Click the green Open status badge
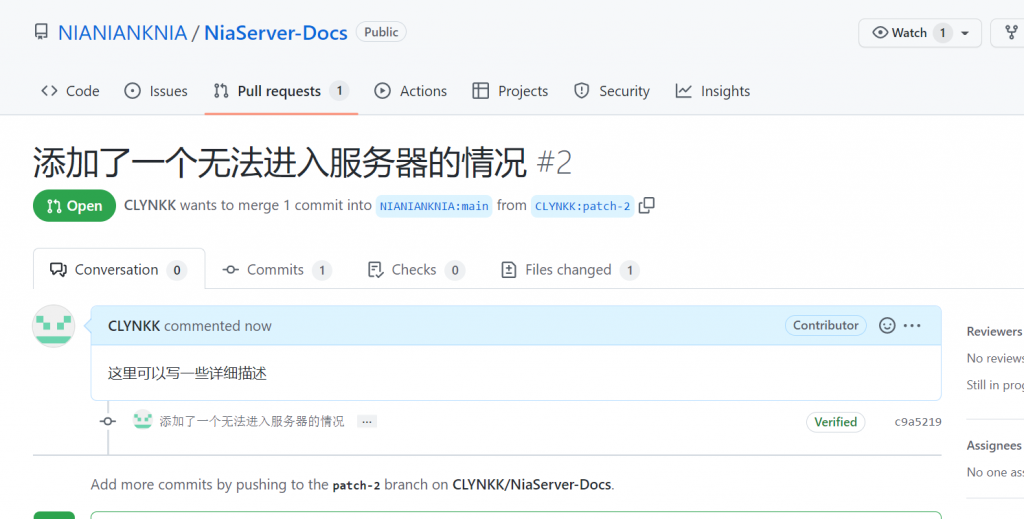1024x519 pixels. pos(74,206)
